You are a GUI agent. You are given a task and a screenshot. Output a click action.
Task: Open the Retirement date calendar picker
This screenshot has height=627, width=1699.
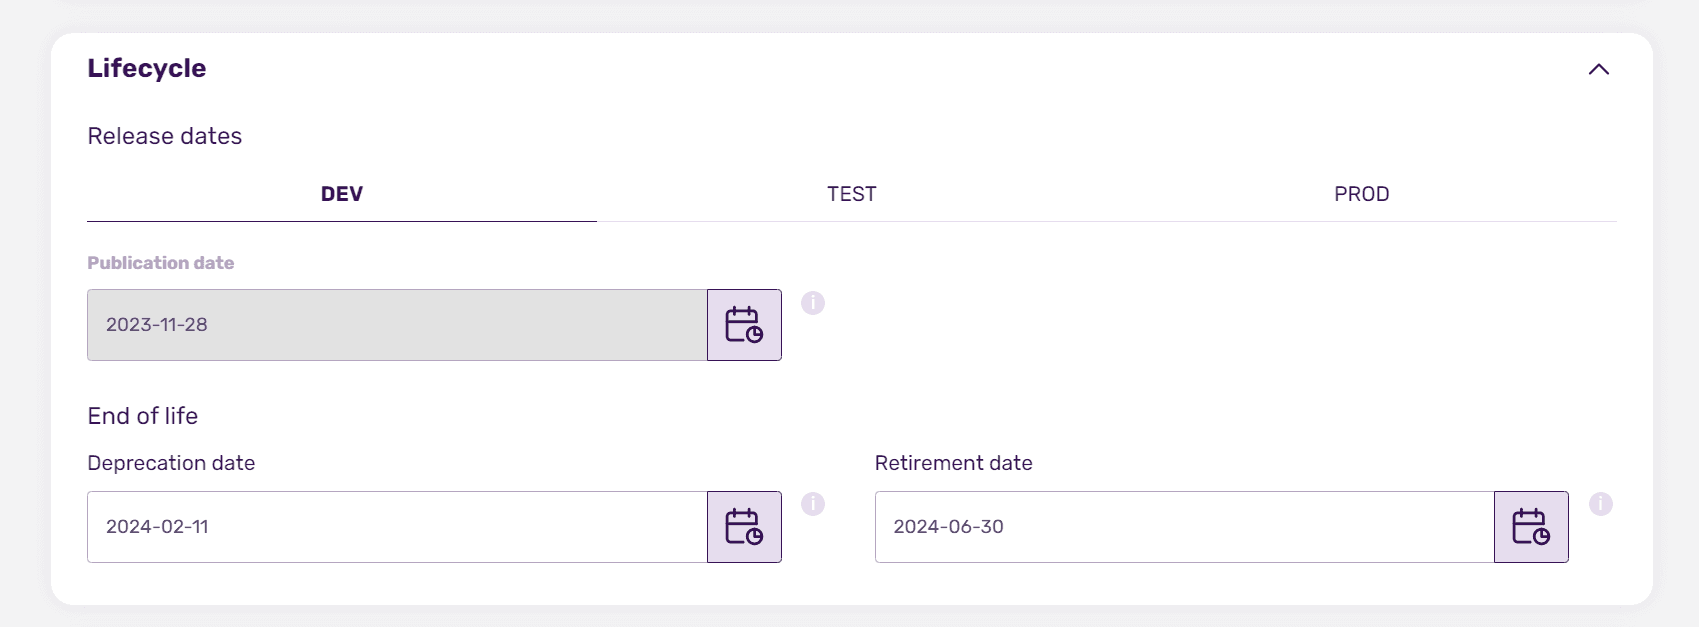pyautogui.click(x=1531, y=527)
